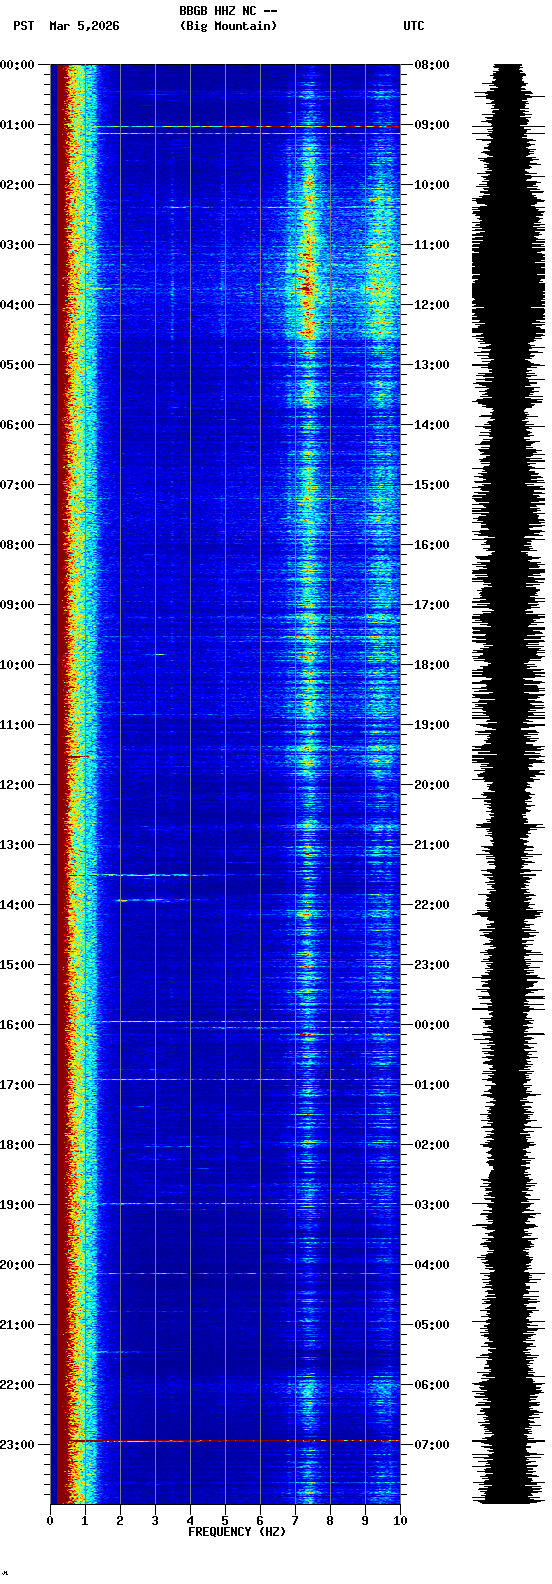Click the 18:00 UTC time label

pos(431,665)
